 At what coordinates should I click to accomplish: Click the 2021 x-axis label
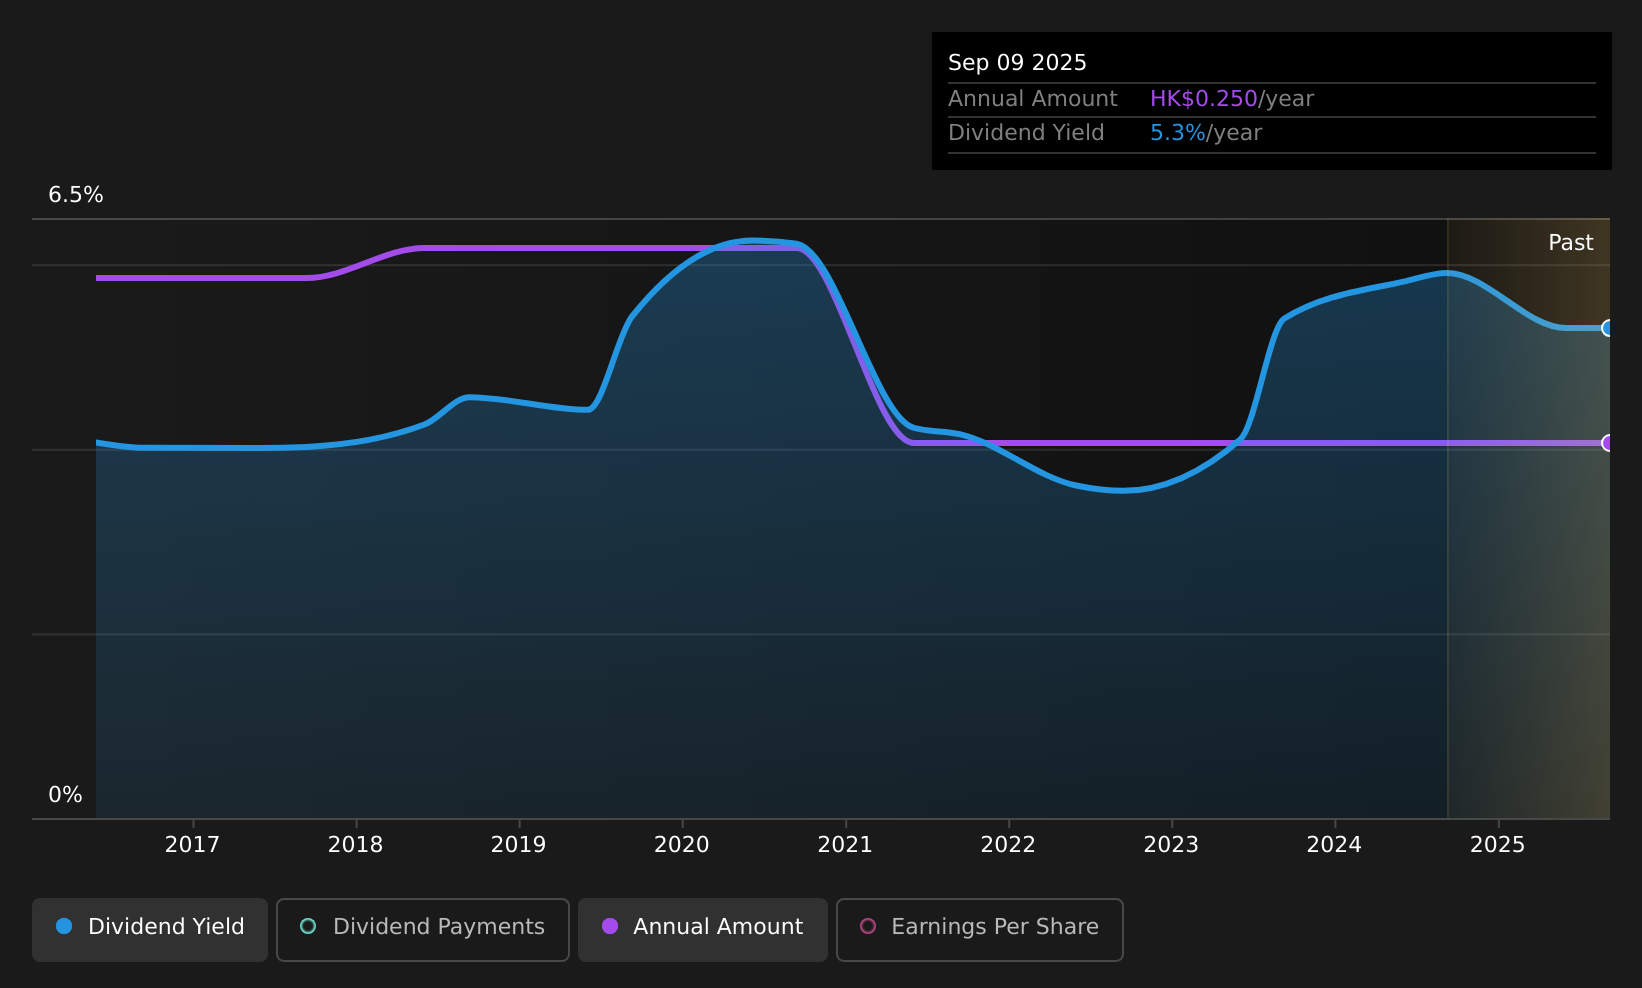[845, 845]
